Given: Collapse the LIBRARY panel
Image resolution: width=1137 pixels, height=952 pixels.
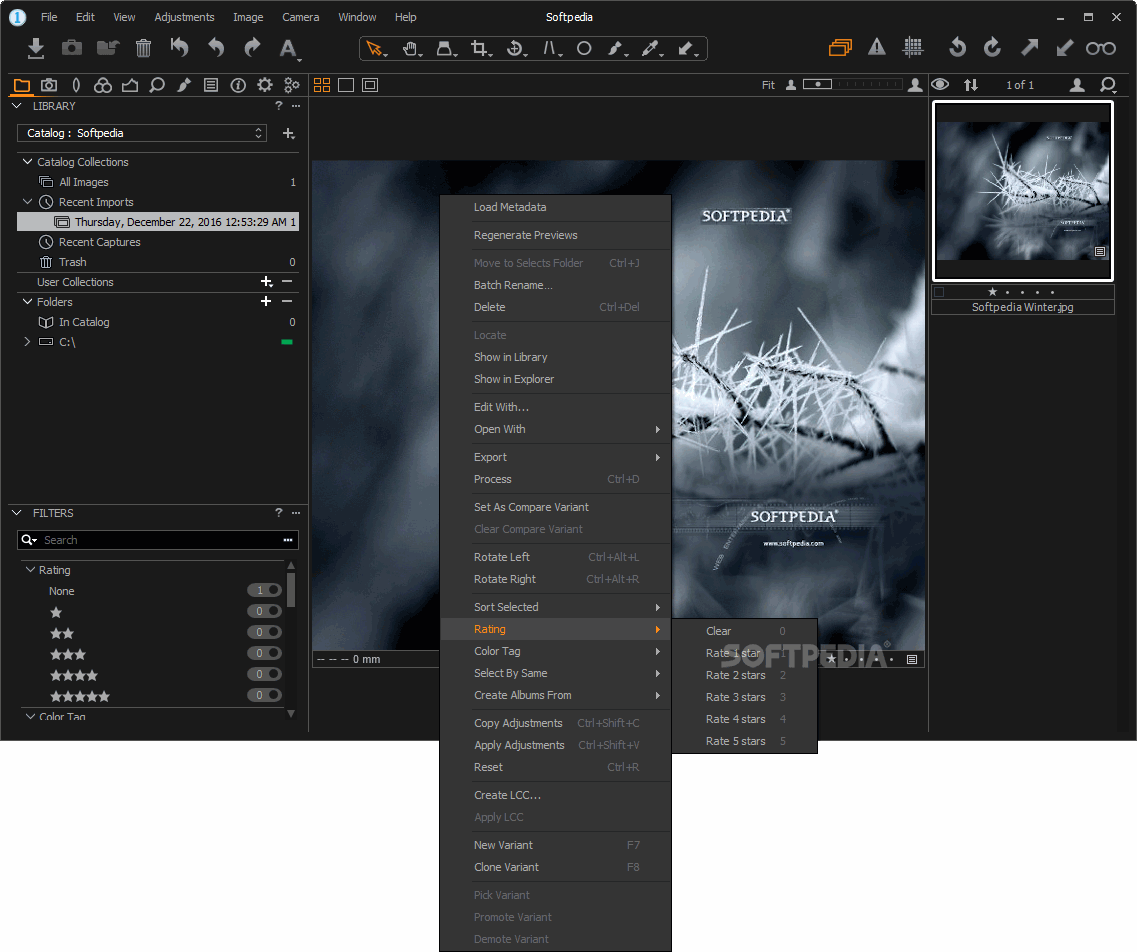Looking at the screenshot, I should point(17,106).
